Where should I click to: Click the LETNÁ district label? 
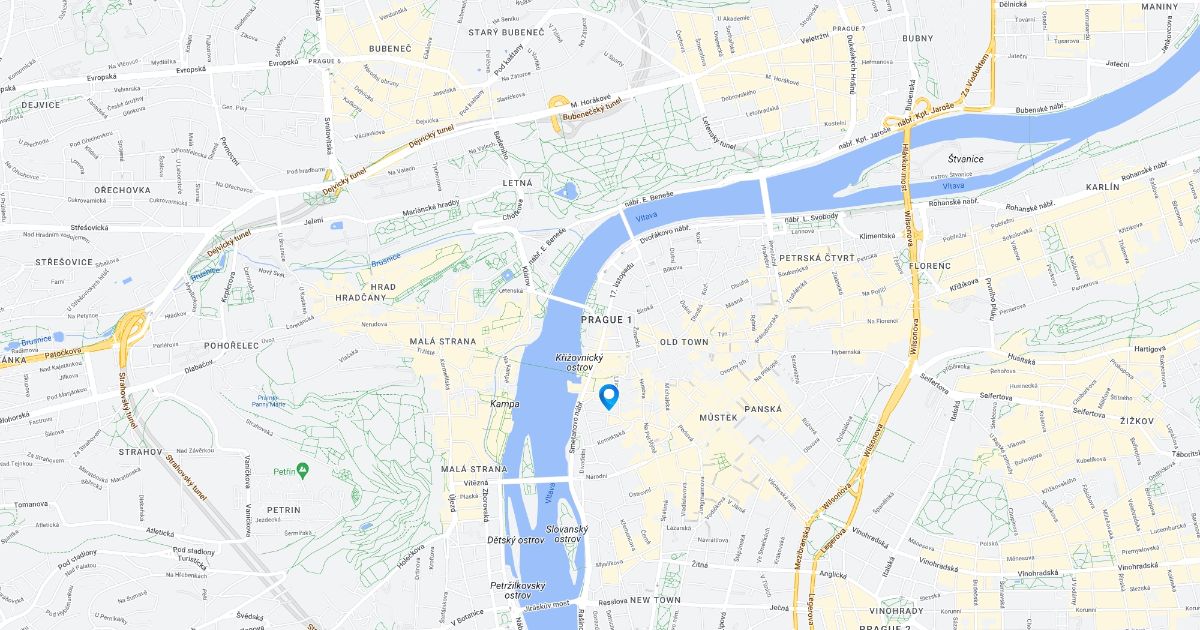coord(517,184)
